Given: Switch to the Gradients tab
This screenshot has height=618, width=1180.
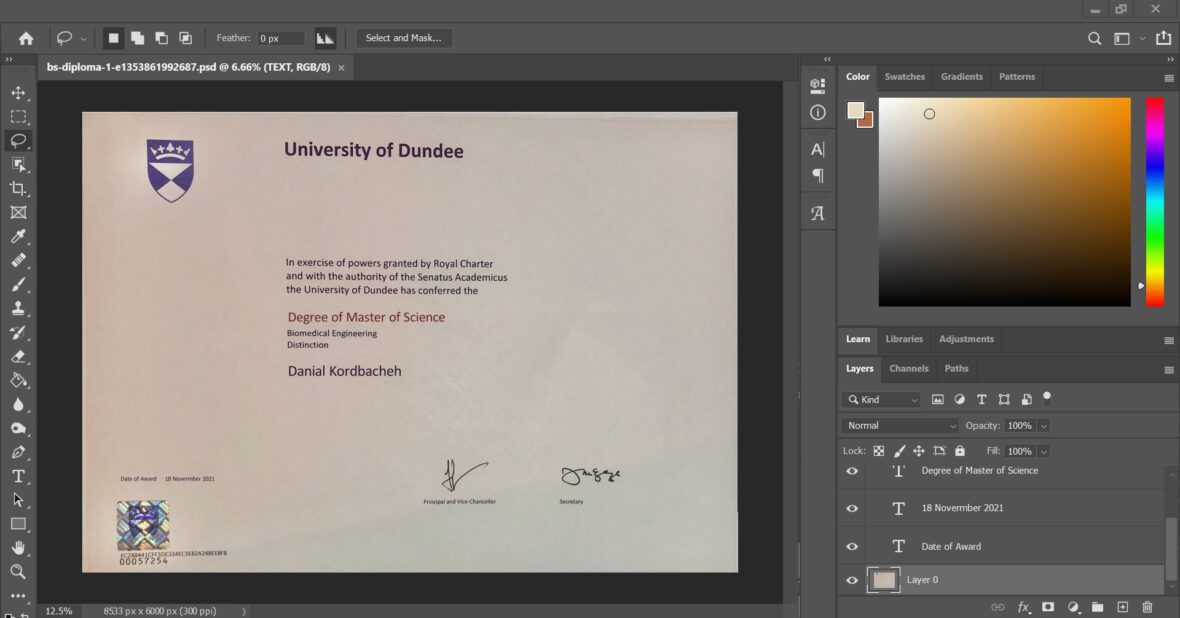Looking at the screenshot, I should click(962, 77).
